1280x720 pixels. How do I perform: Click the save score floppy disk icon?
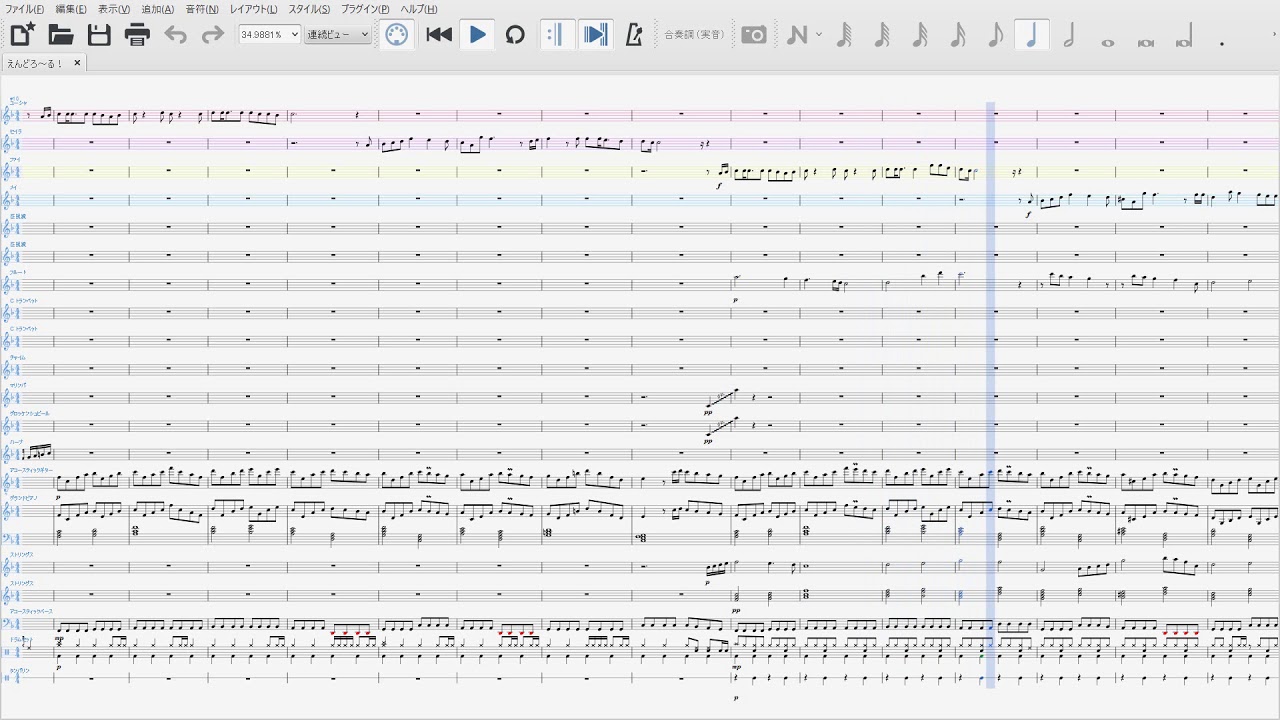(99, 35)
